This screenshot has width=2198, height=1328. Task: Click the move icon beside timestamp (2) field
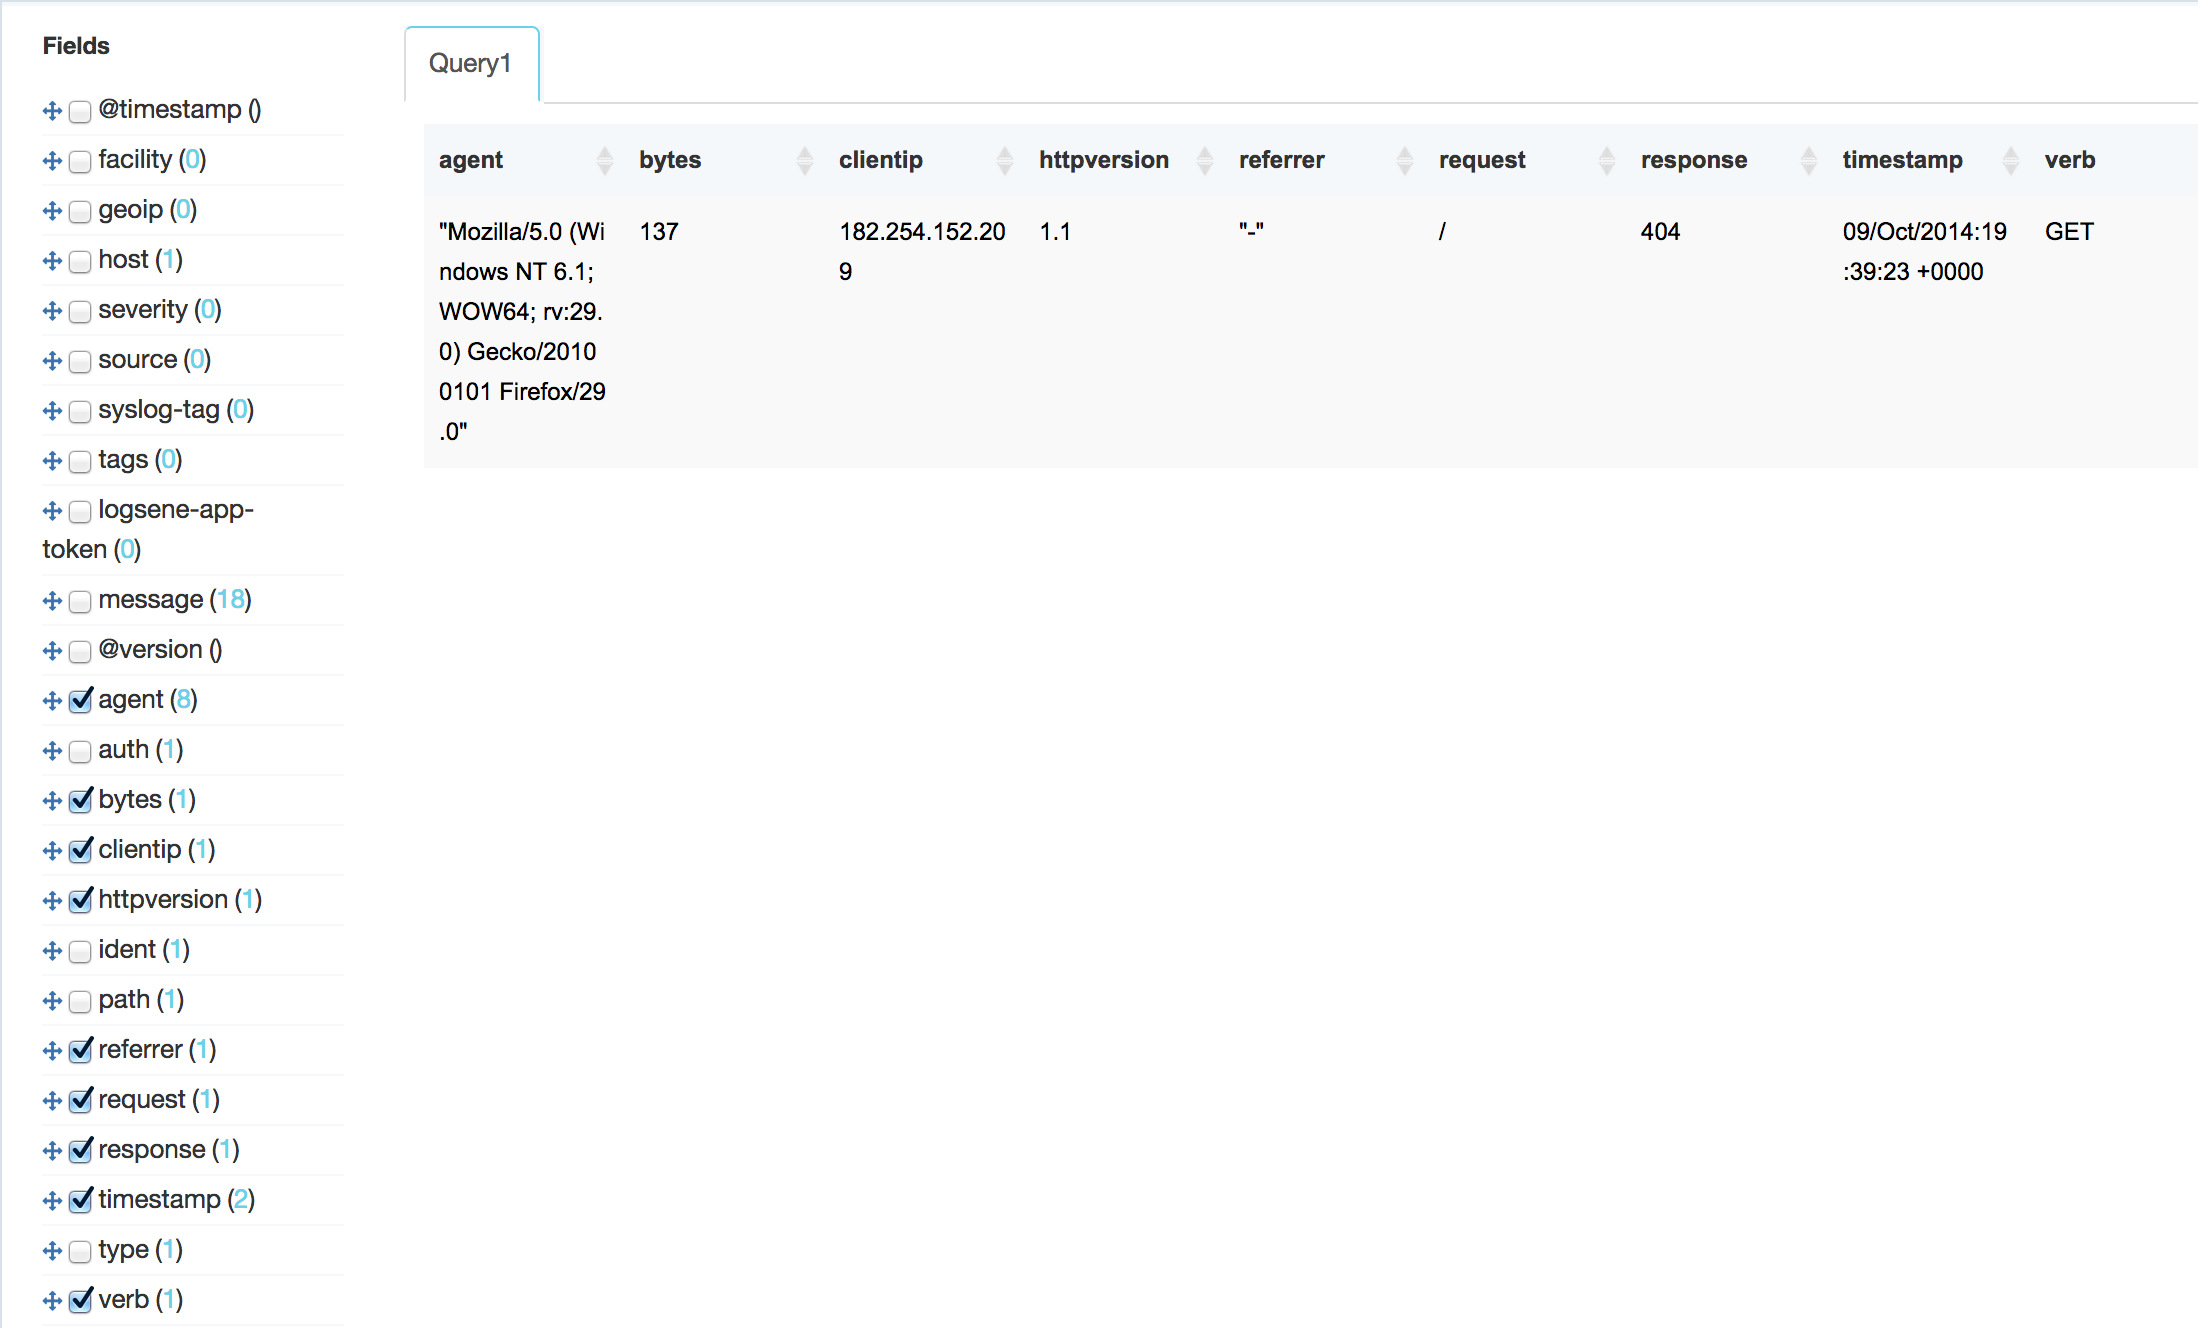point(52,1200)
